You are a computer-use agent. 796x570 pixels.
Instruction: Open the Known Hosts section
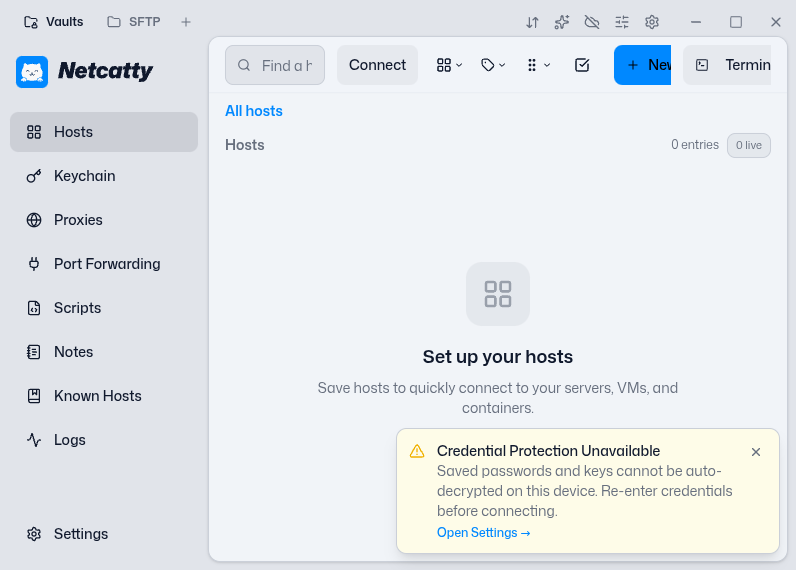point(104,396)
